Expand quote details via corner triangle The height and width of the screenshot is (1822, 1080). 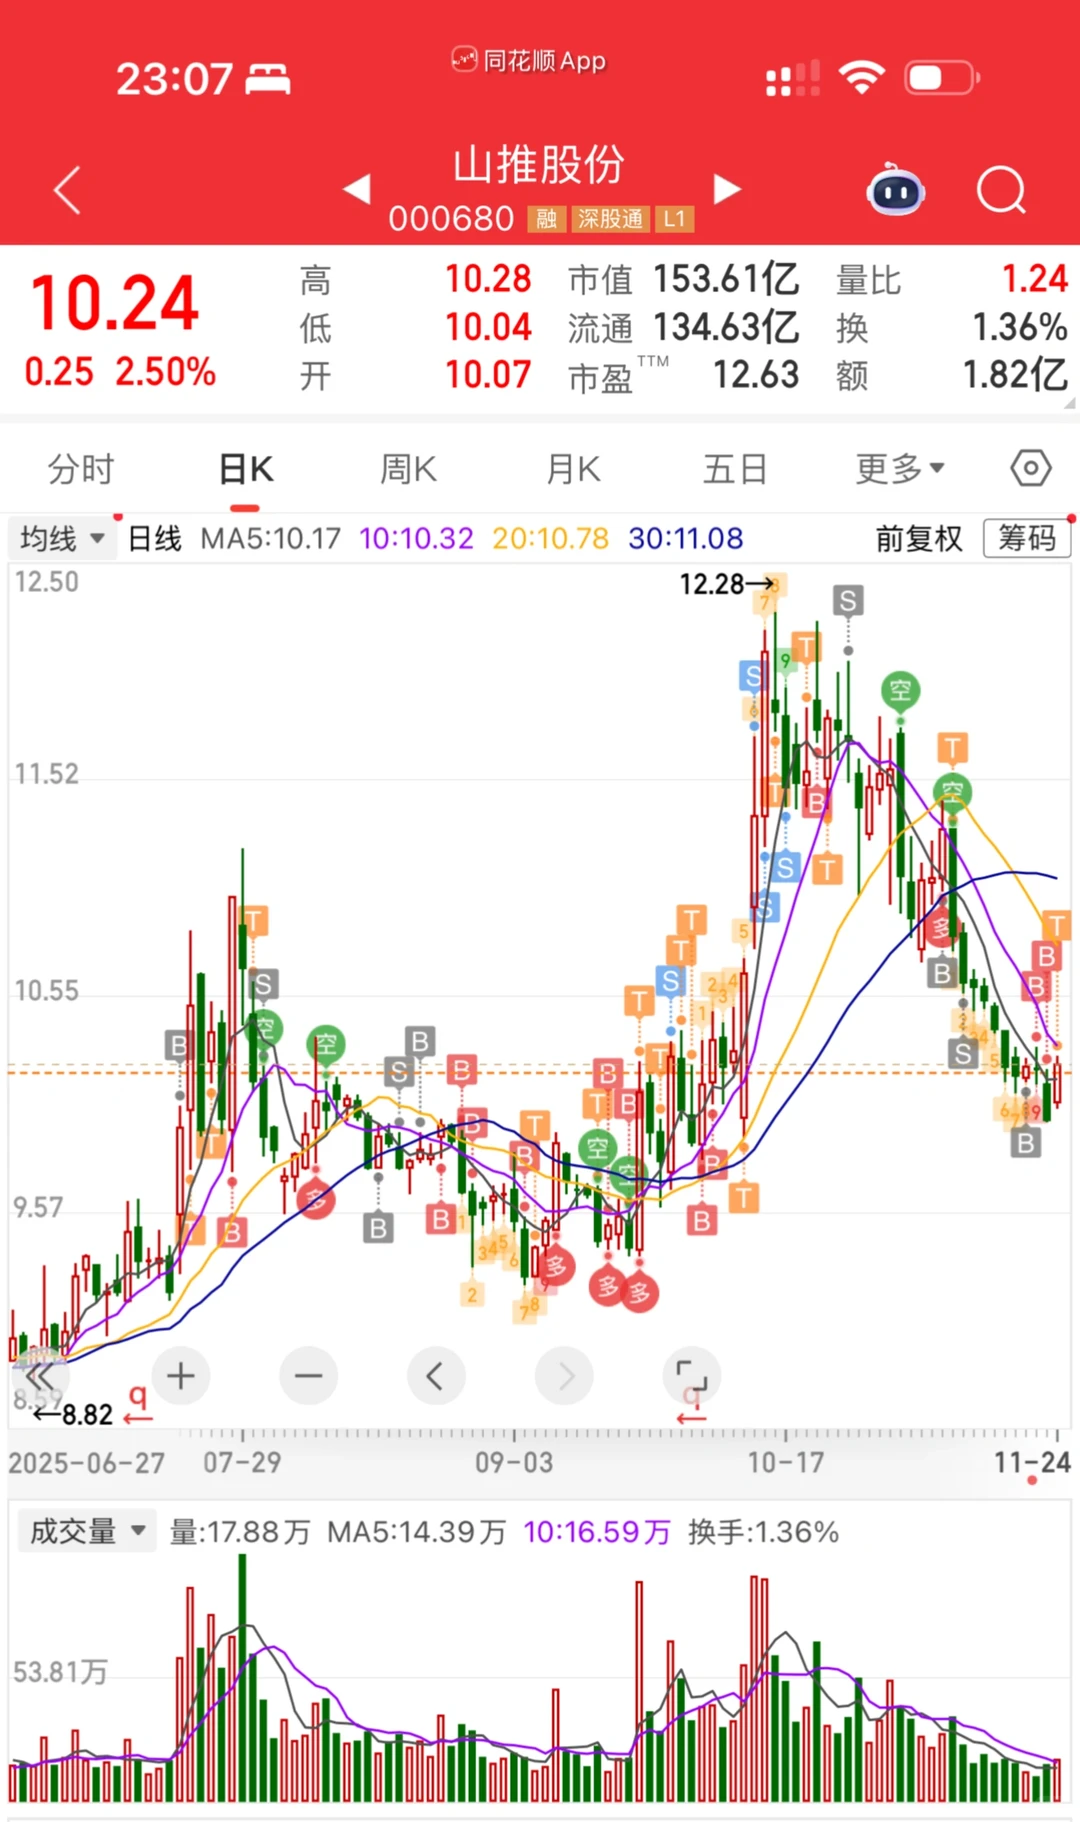[x=1069, y=402]
